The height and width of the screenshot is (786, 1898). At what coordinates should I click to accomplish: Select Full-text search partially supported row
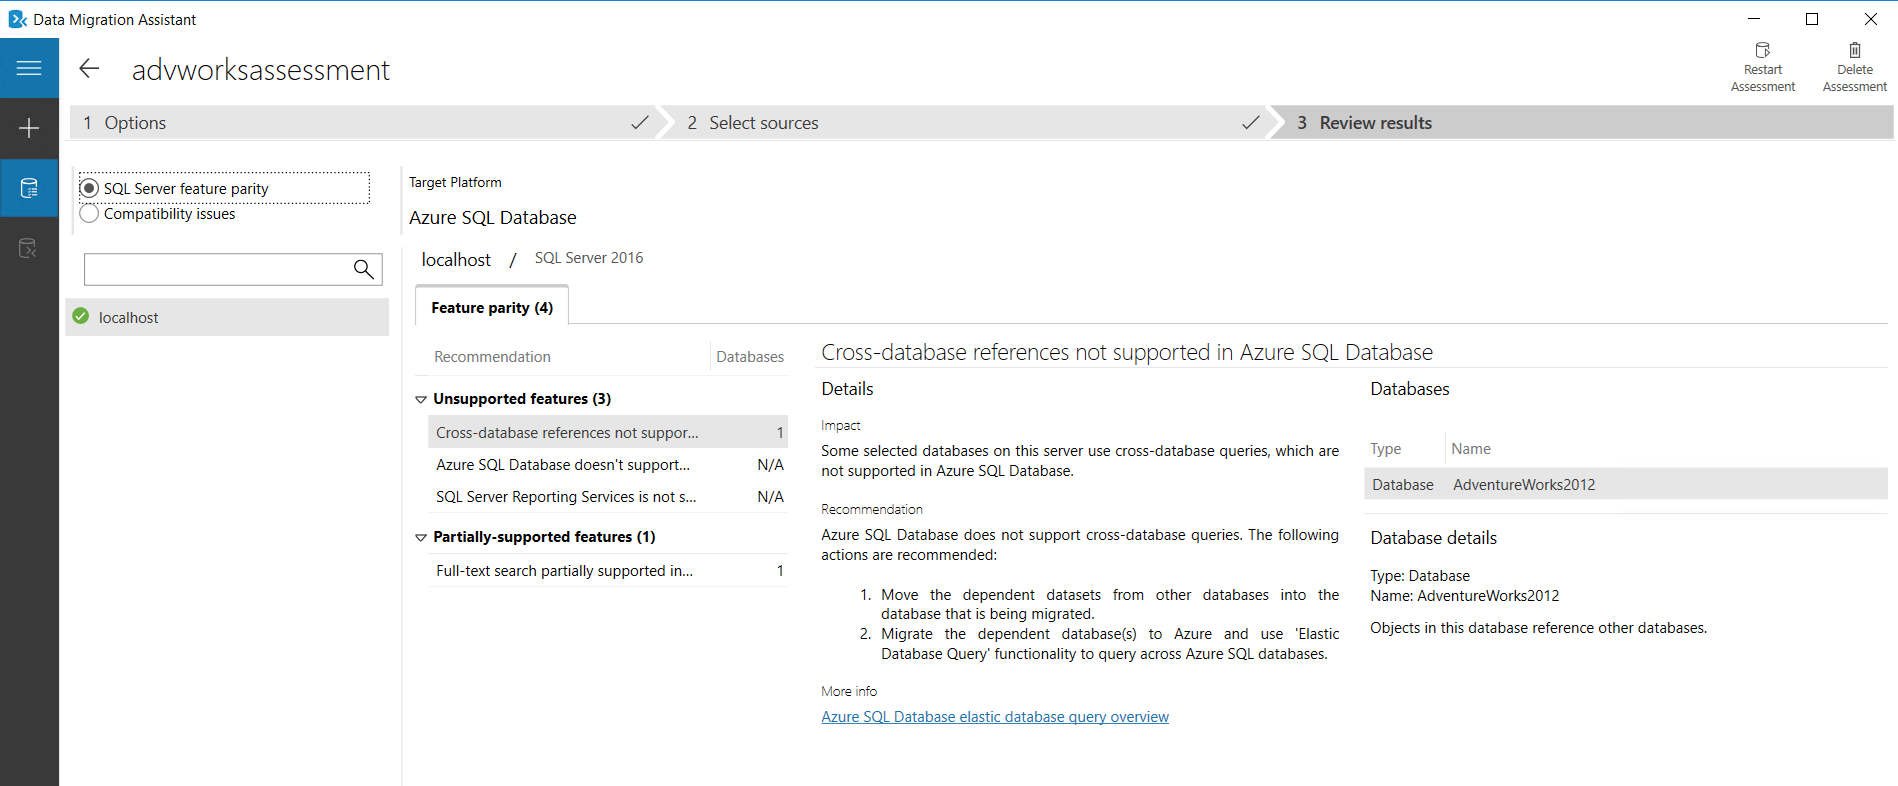pos(608,571)
